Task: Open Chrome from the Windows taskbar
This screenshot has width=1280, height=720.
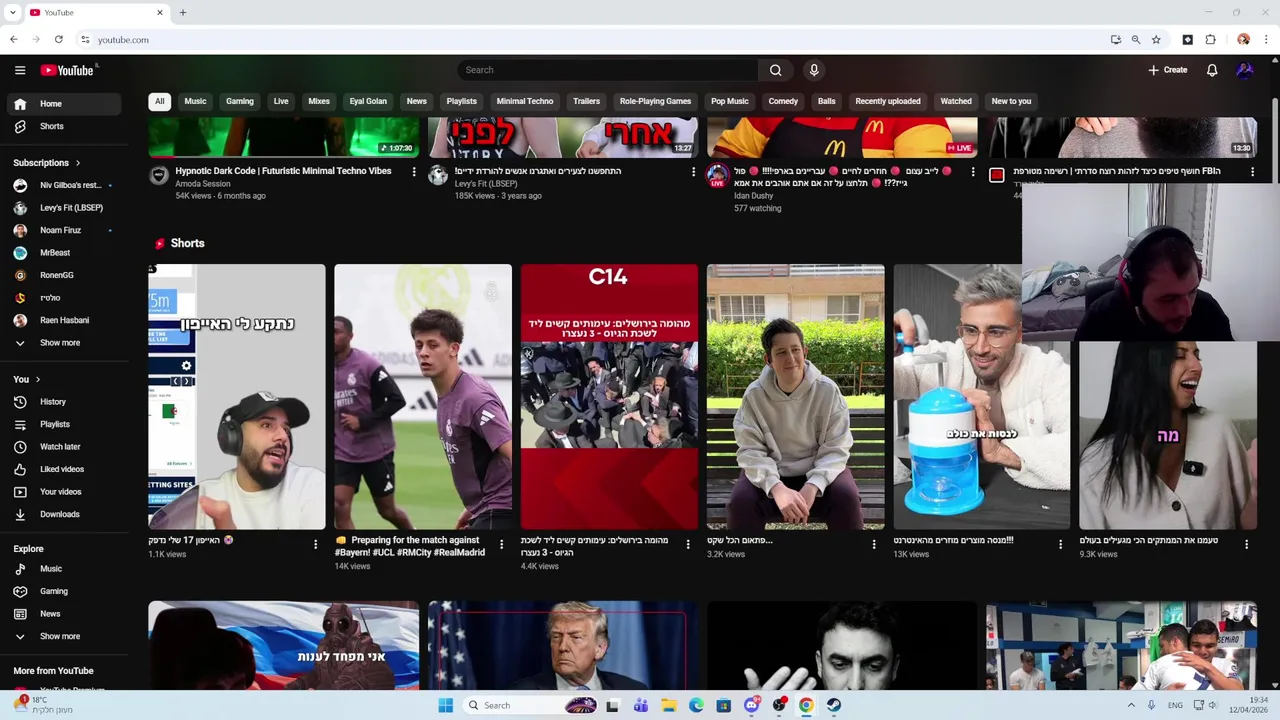Action: click(x=806, y=705)
